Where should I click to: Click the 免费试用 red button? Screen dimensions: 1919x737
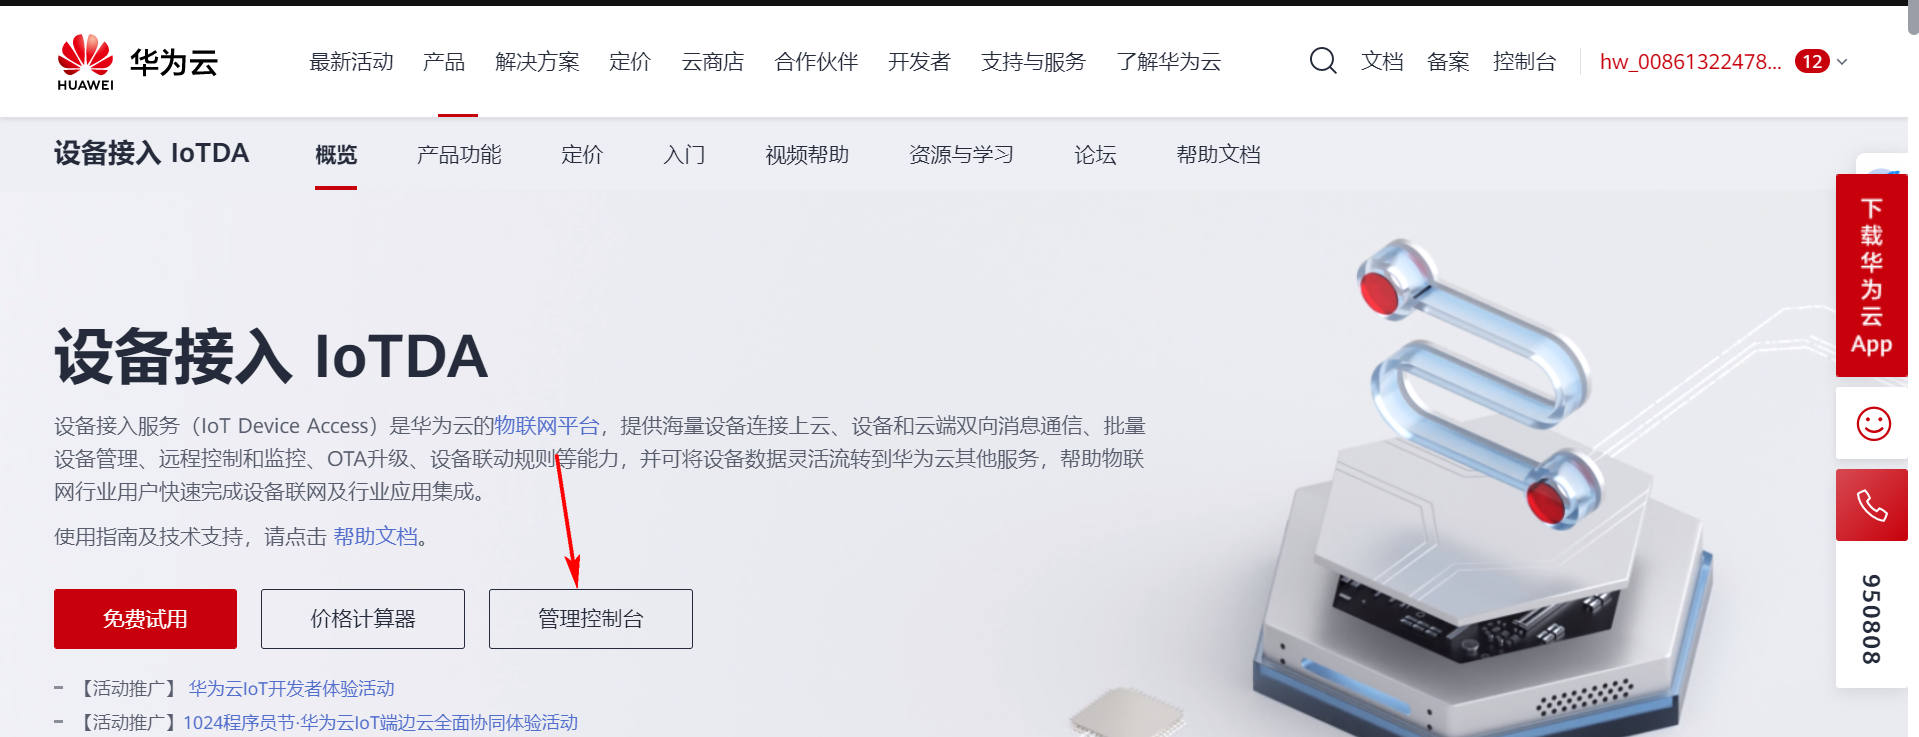[x=145, y=619]
